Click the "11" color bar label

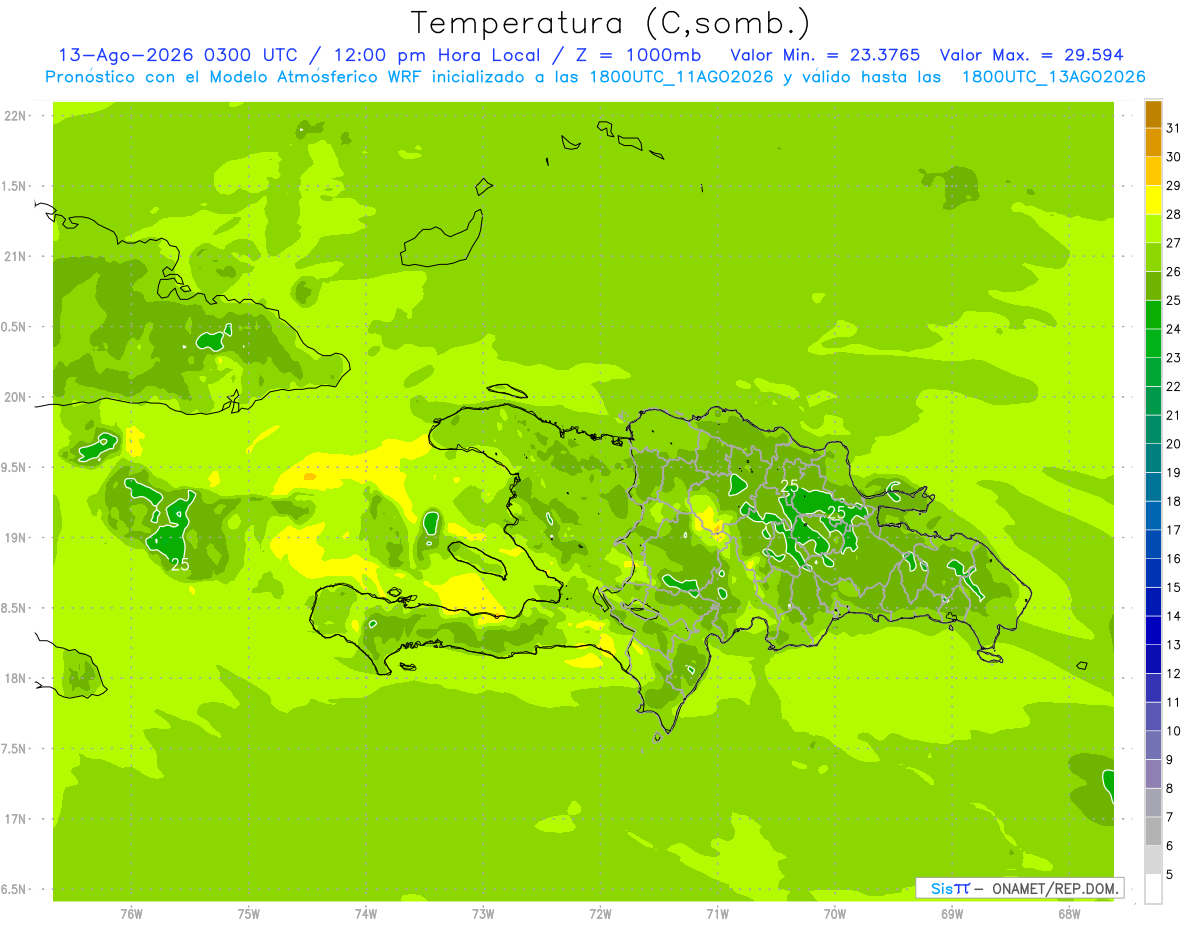click(x=1173, y=702)
